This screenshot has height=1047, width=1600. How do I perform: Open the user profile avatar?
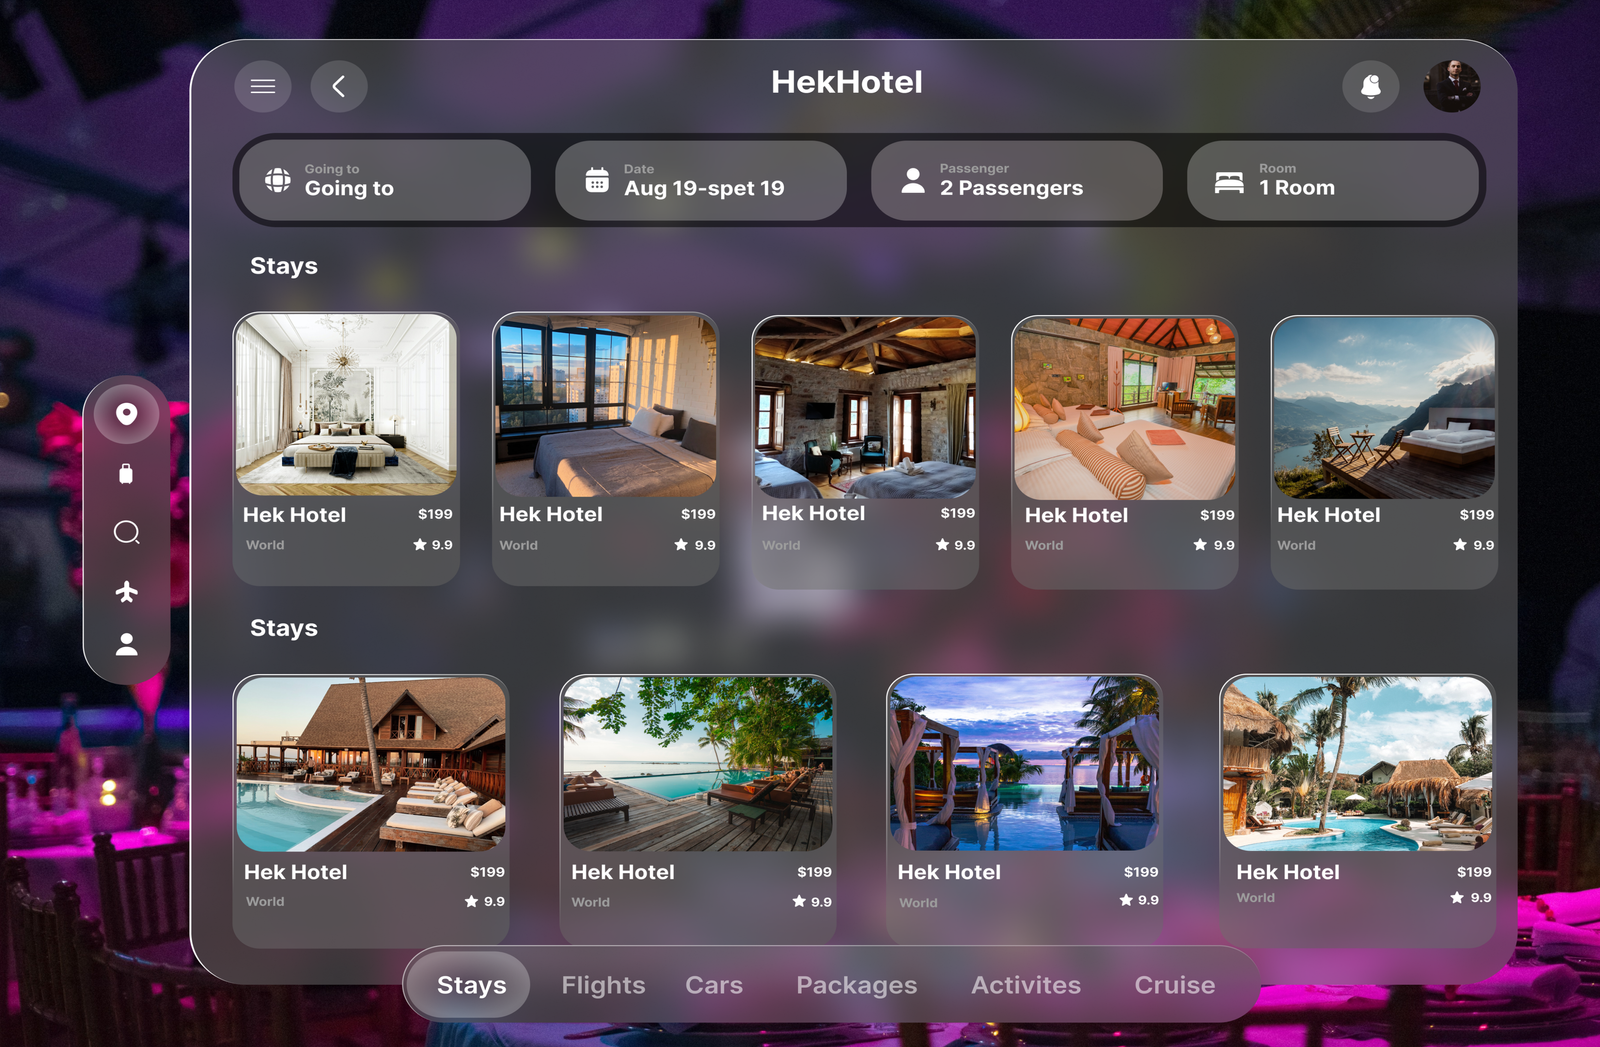1452,86
